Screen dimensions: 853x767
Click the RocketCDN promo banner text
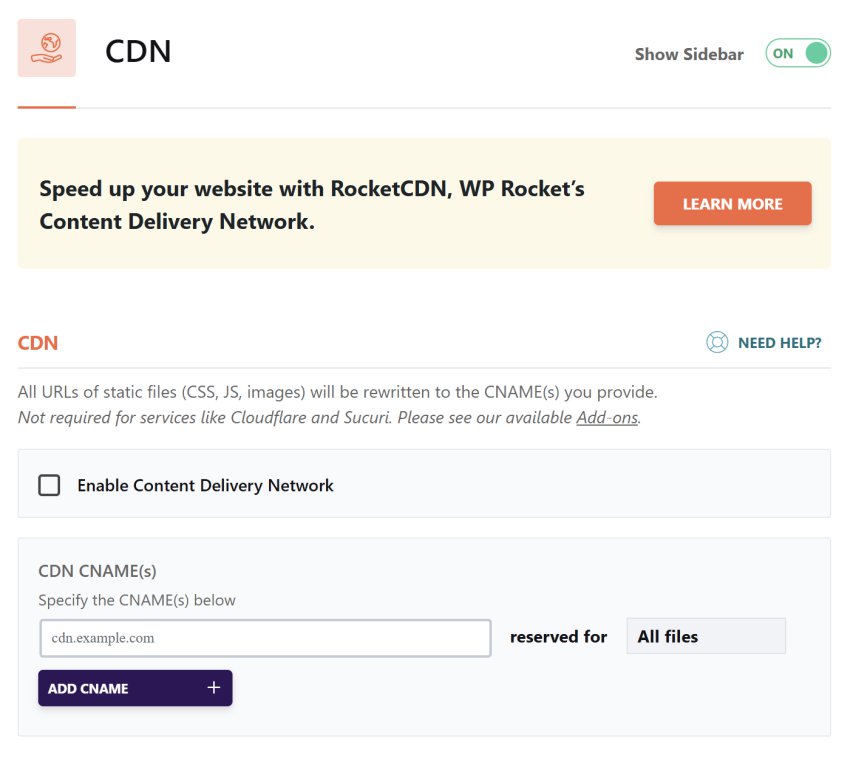[311, 204]
